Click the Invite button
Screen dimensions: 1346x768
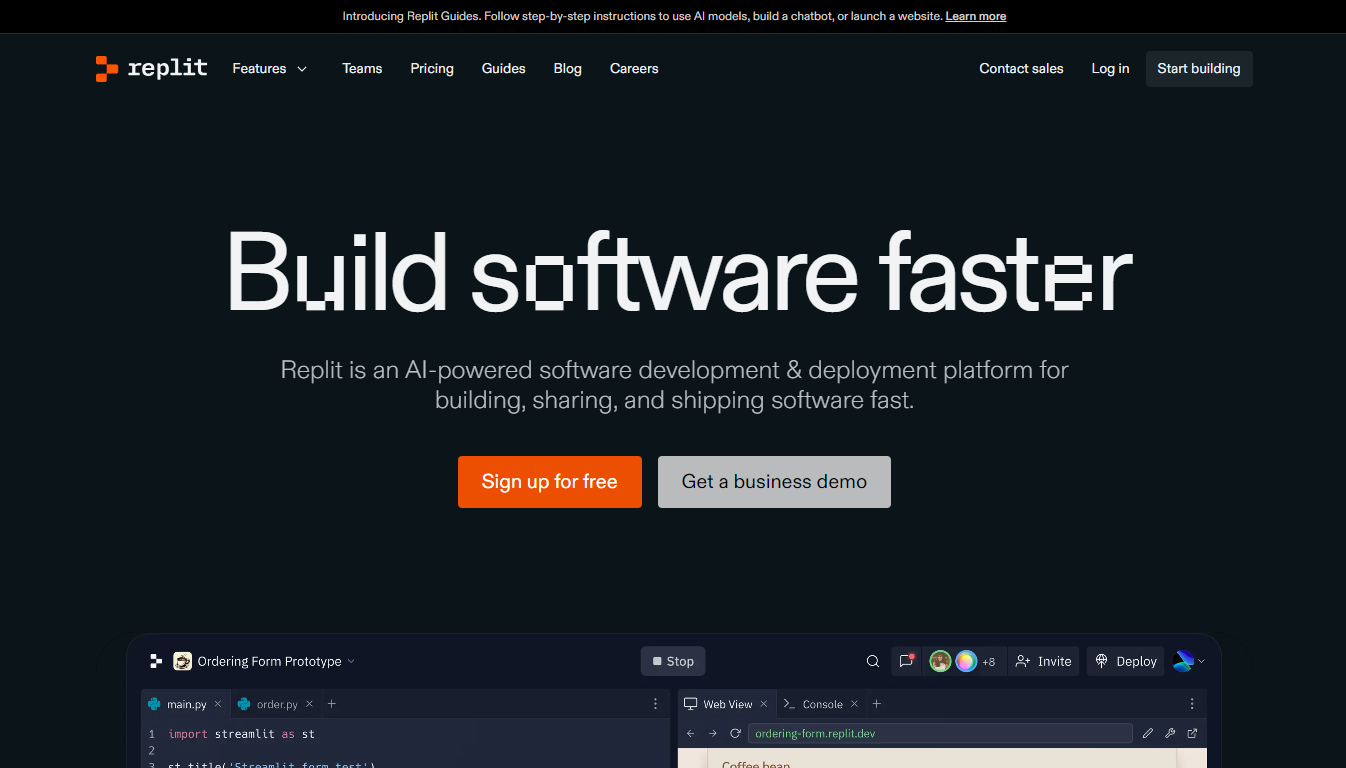1043,661
